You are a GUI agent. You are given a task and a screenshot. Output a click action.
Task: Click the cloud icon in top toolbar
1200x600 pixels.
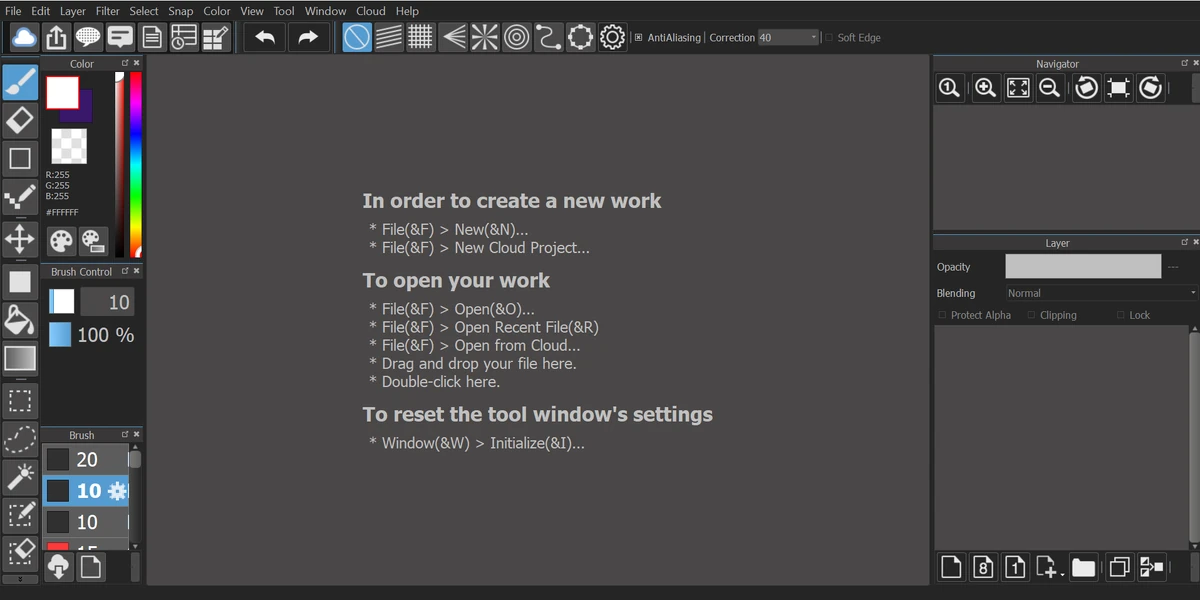[24, 38]
